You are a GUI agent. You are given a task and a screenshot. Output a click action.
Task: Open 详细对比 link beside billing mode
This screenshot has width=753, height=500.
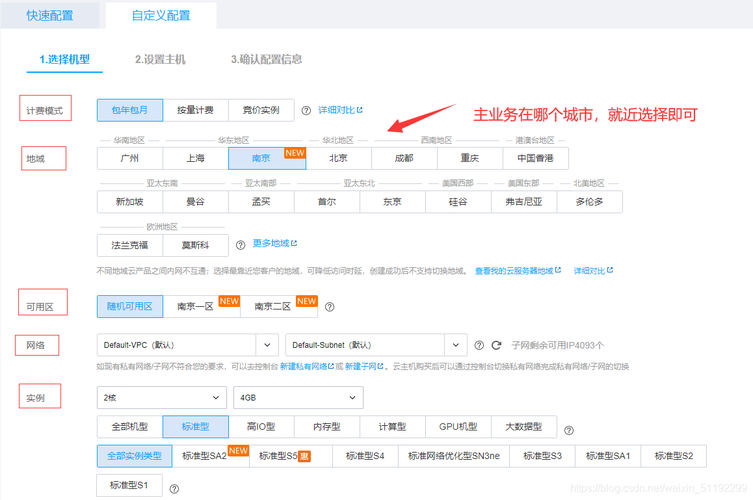pos(340,110)
